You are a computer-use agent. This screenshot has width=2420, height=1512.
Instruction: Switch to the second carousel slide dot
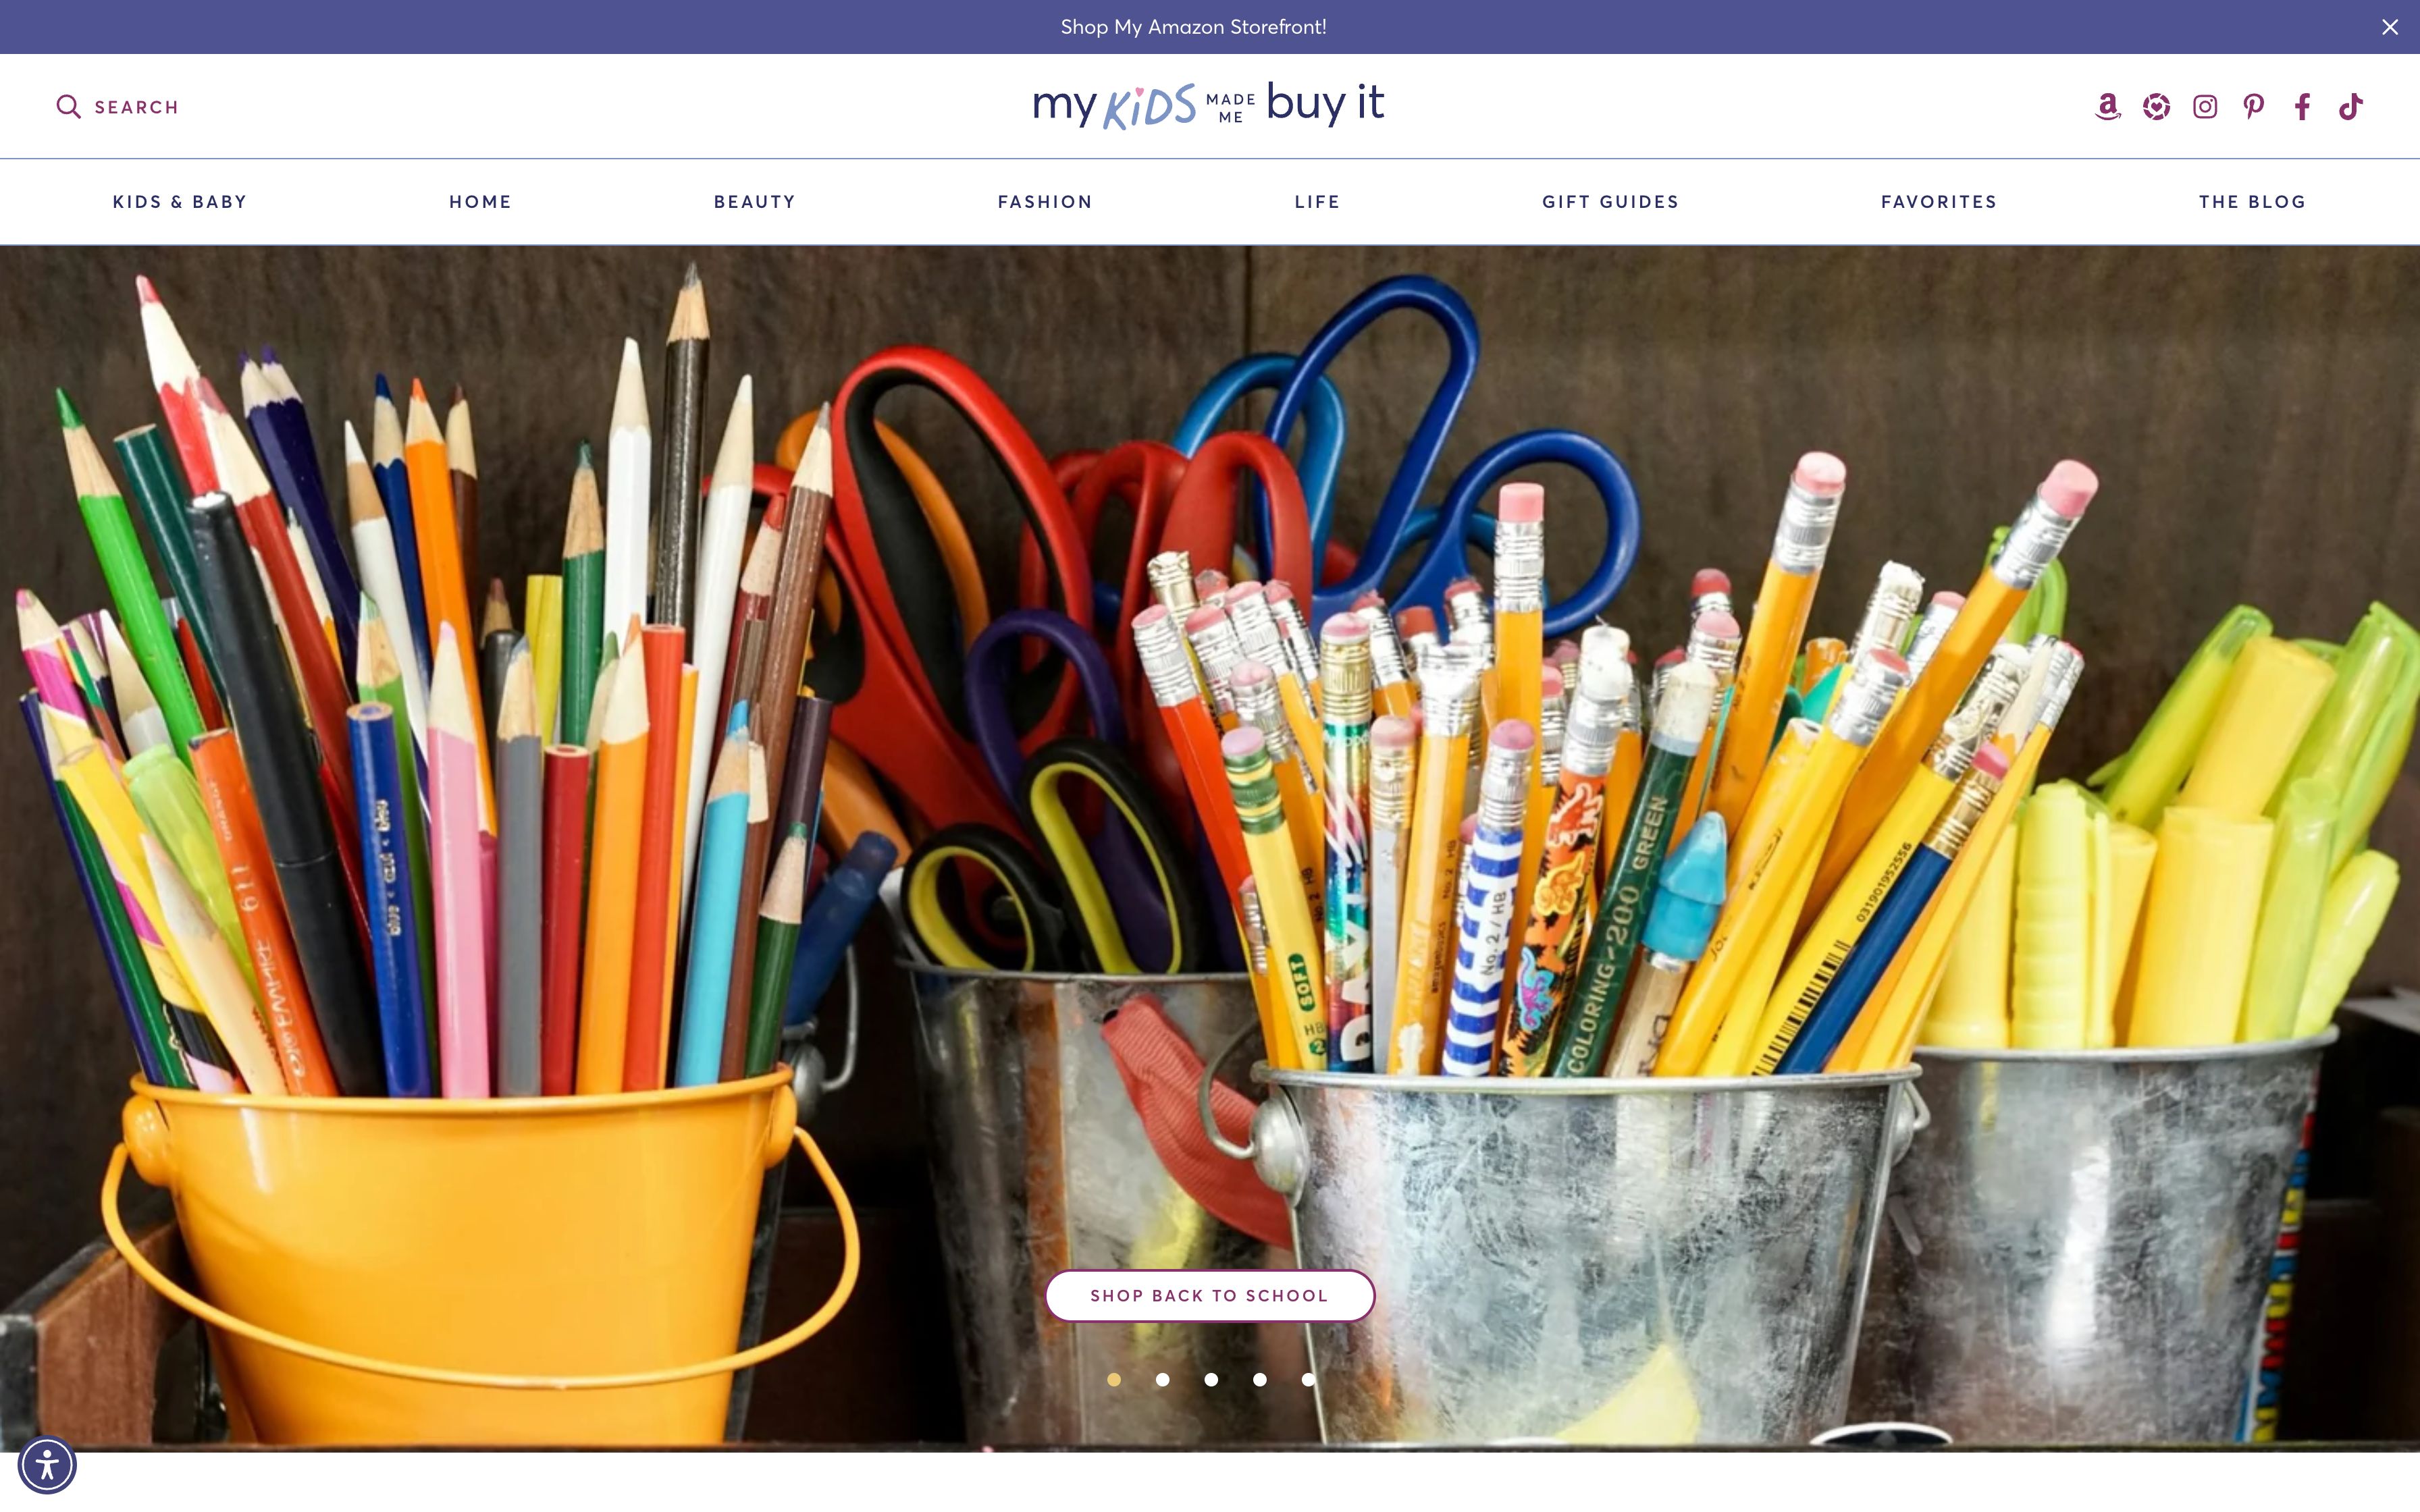coord(1162,1380)
